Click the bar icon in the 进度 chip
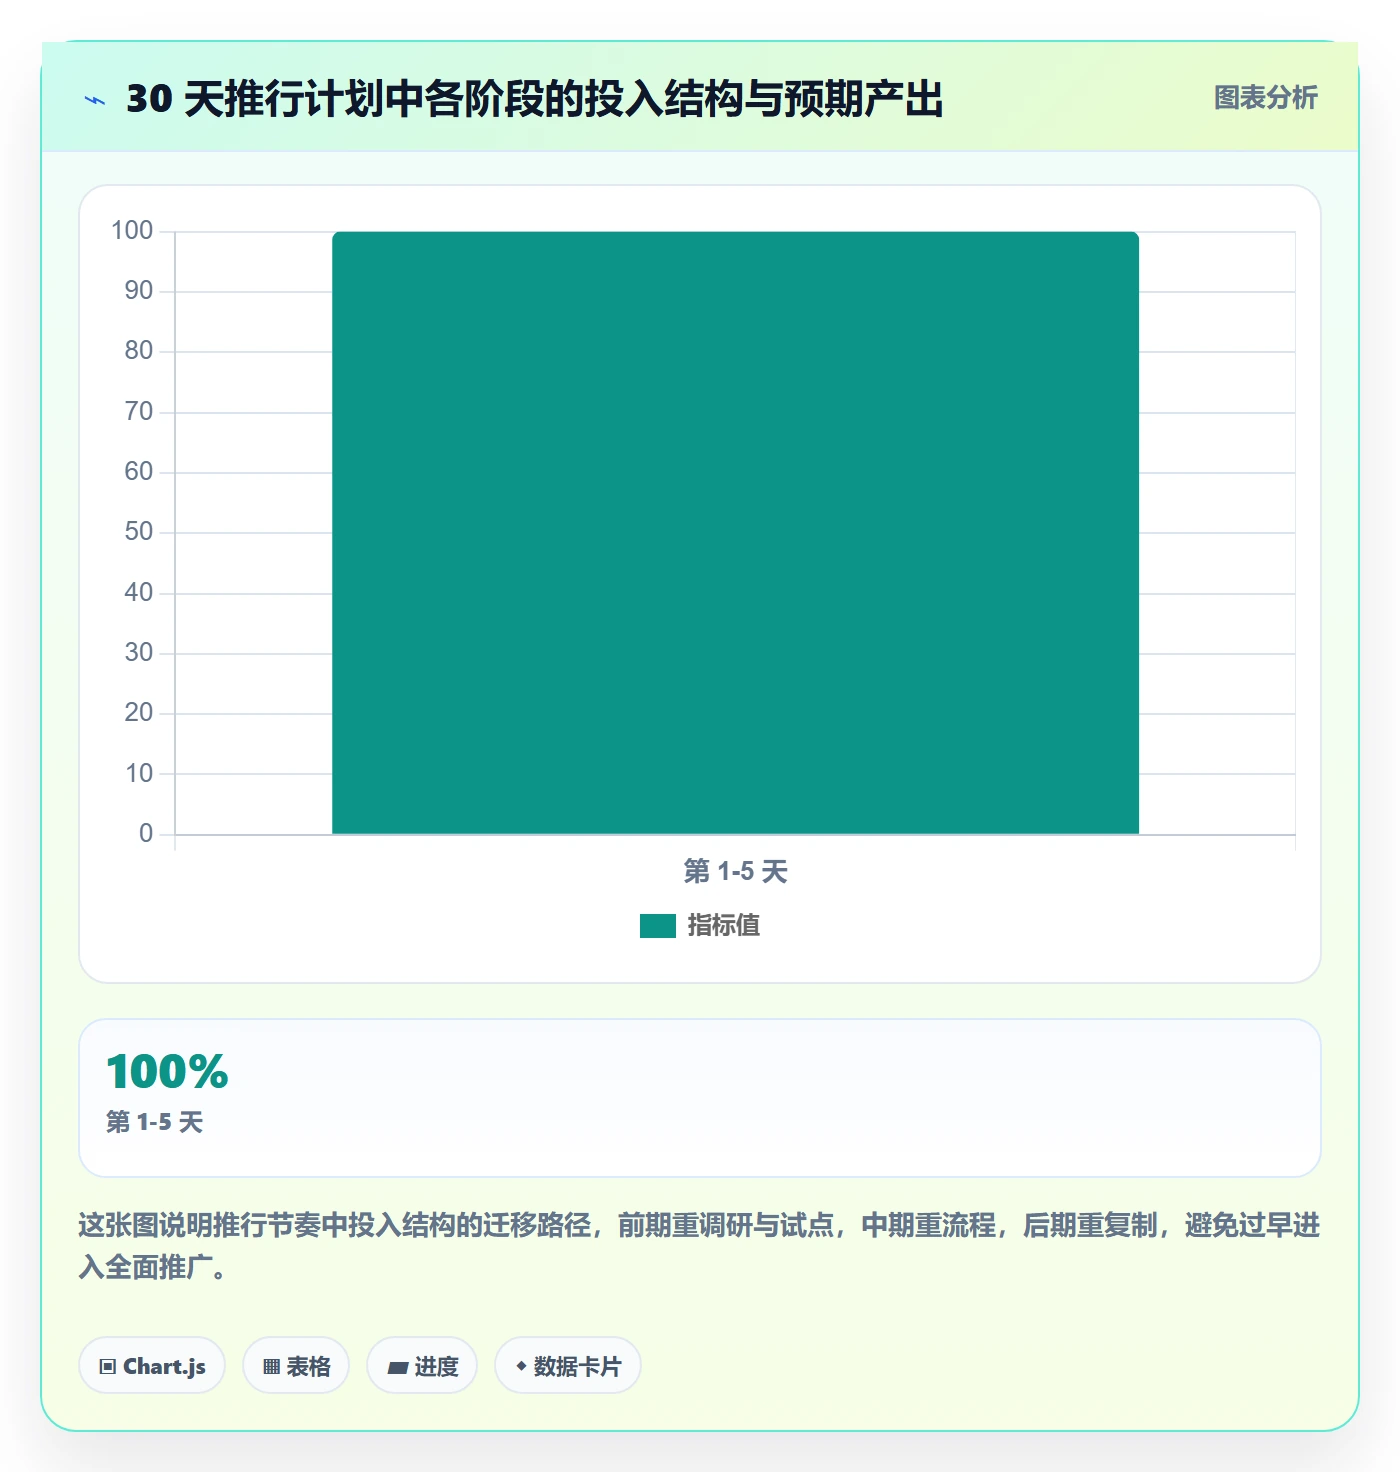 tap(397, 1368)
